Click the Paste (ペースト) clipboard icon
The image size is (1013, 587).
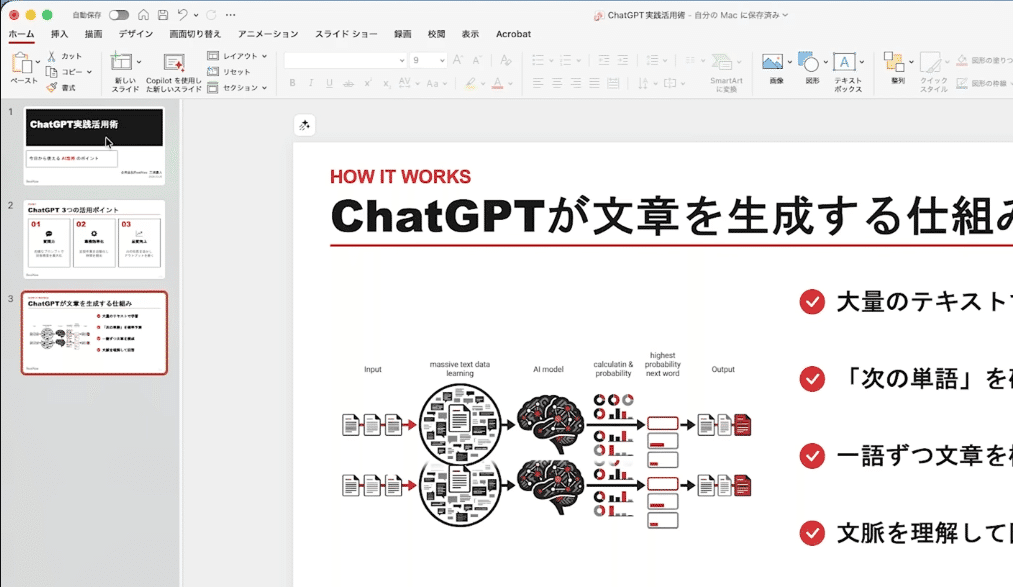coord(21,63)
